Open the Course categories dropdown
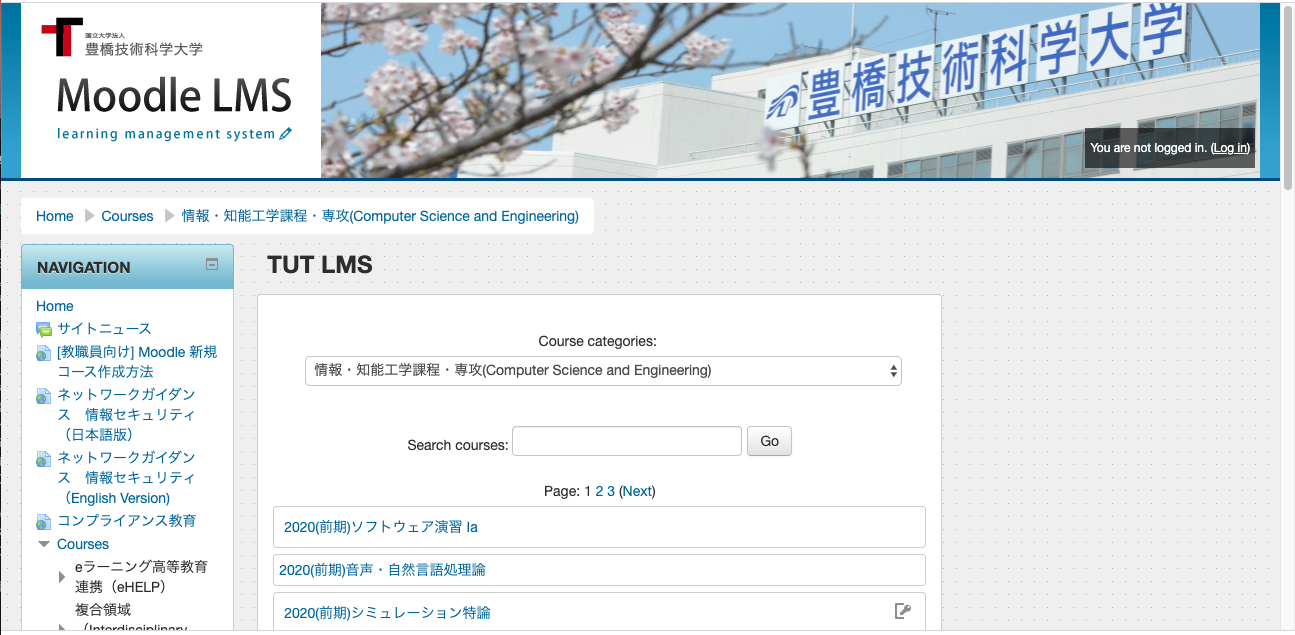The image size is (1295, 635). click(603, 371)
